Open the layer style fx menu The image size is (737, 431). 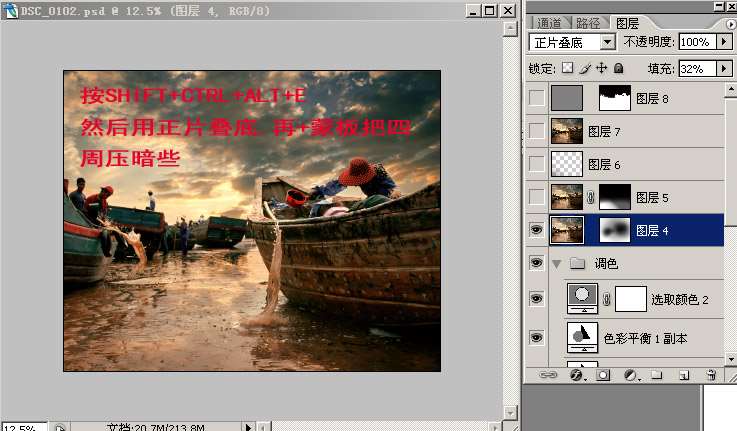click(x=576, y=376)
